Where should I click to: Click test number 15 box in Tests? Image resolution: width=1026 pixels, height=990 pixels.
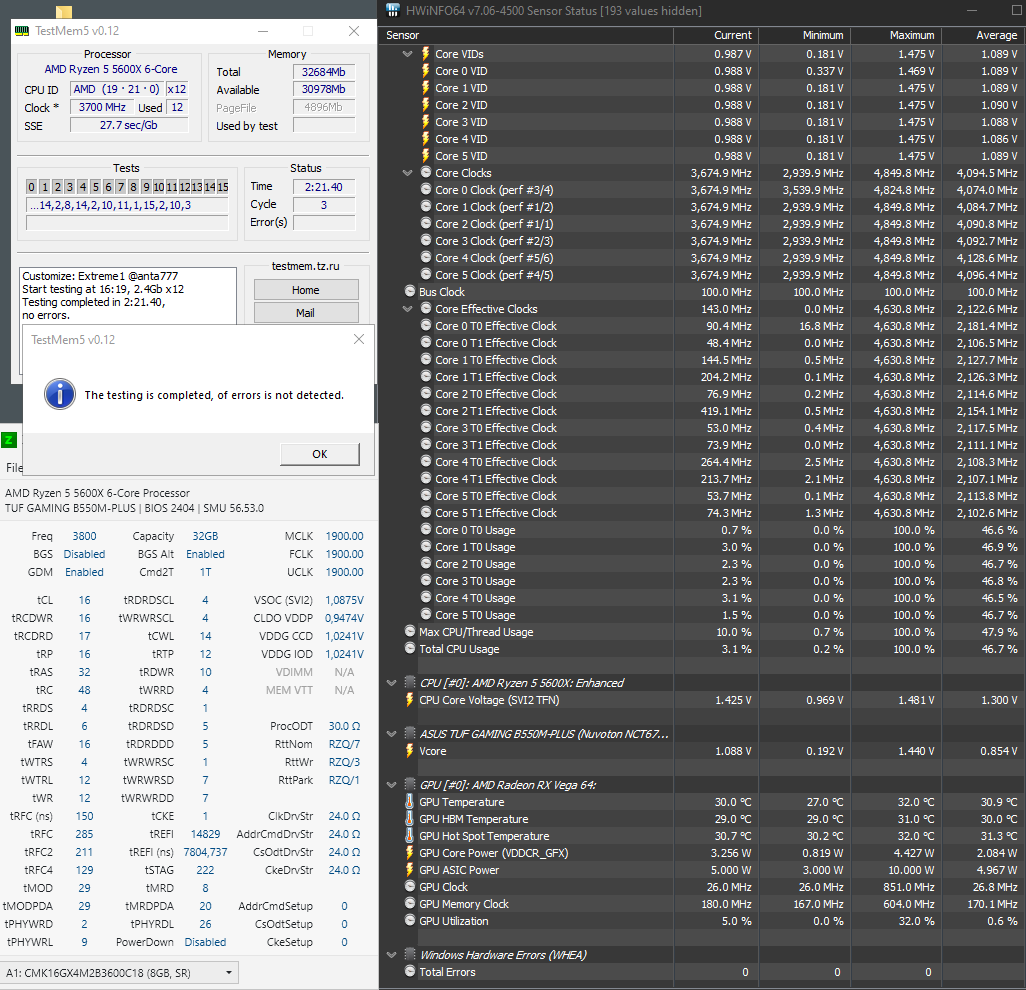222,187
